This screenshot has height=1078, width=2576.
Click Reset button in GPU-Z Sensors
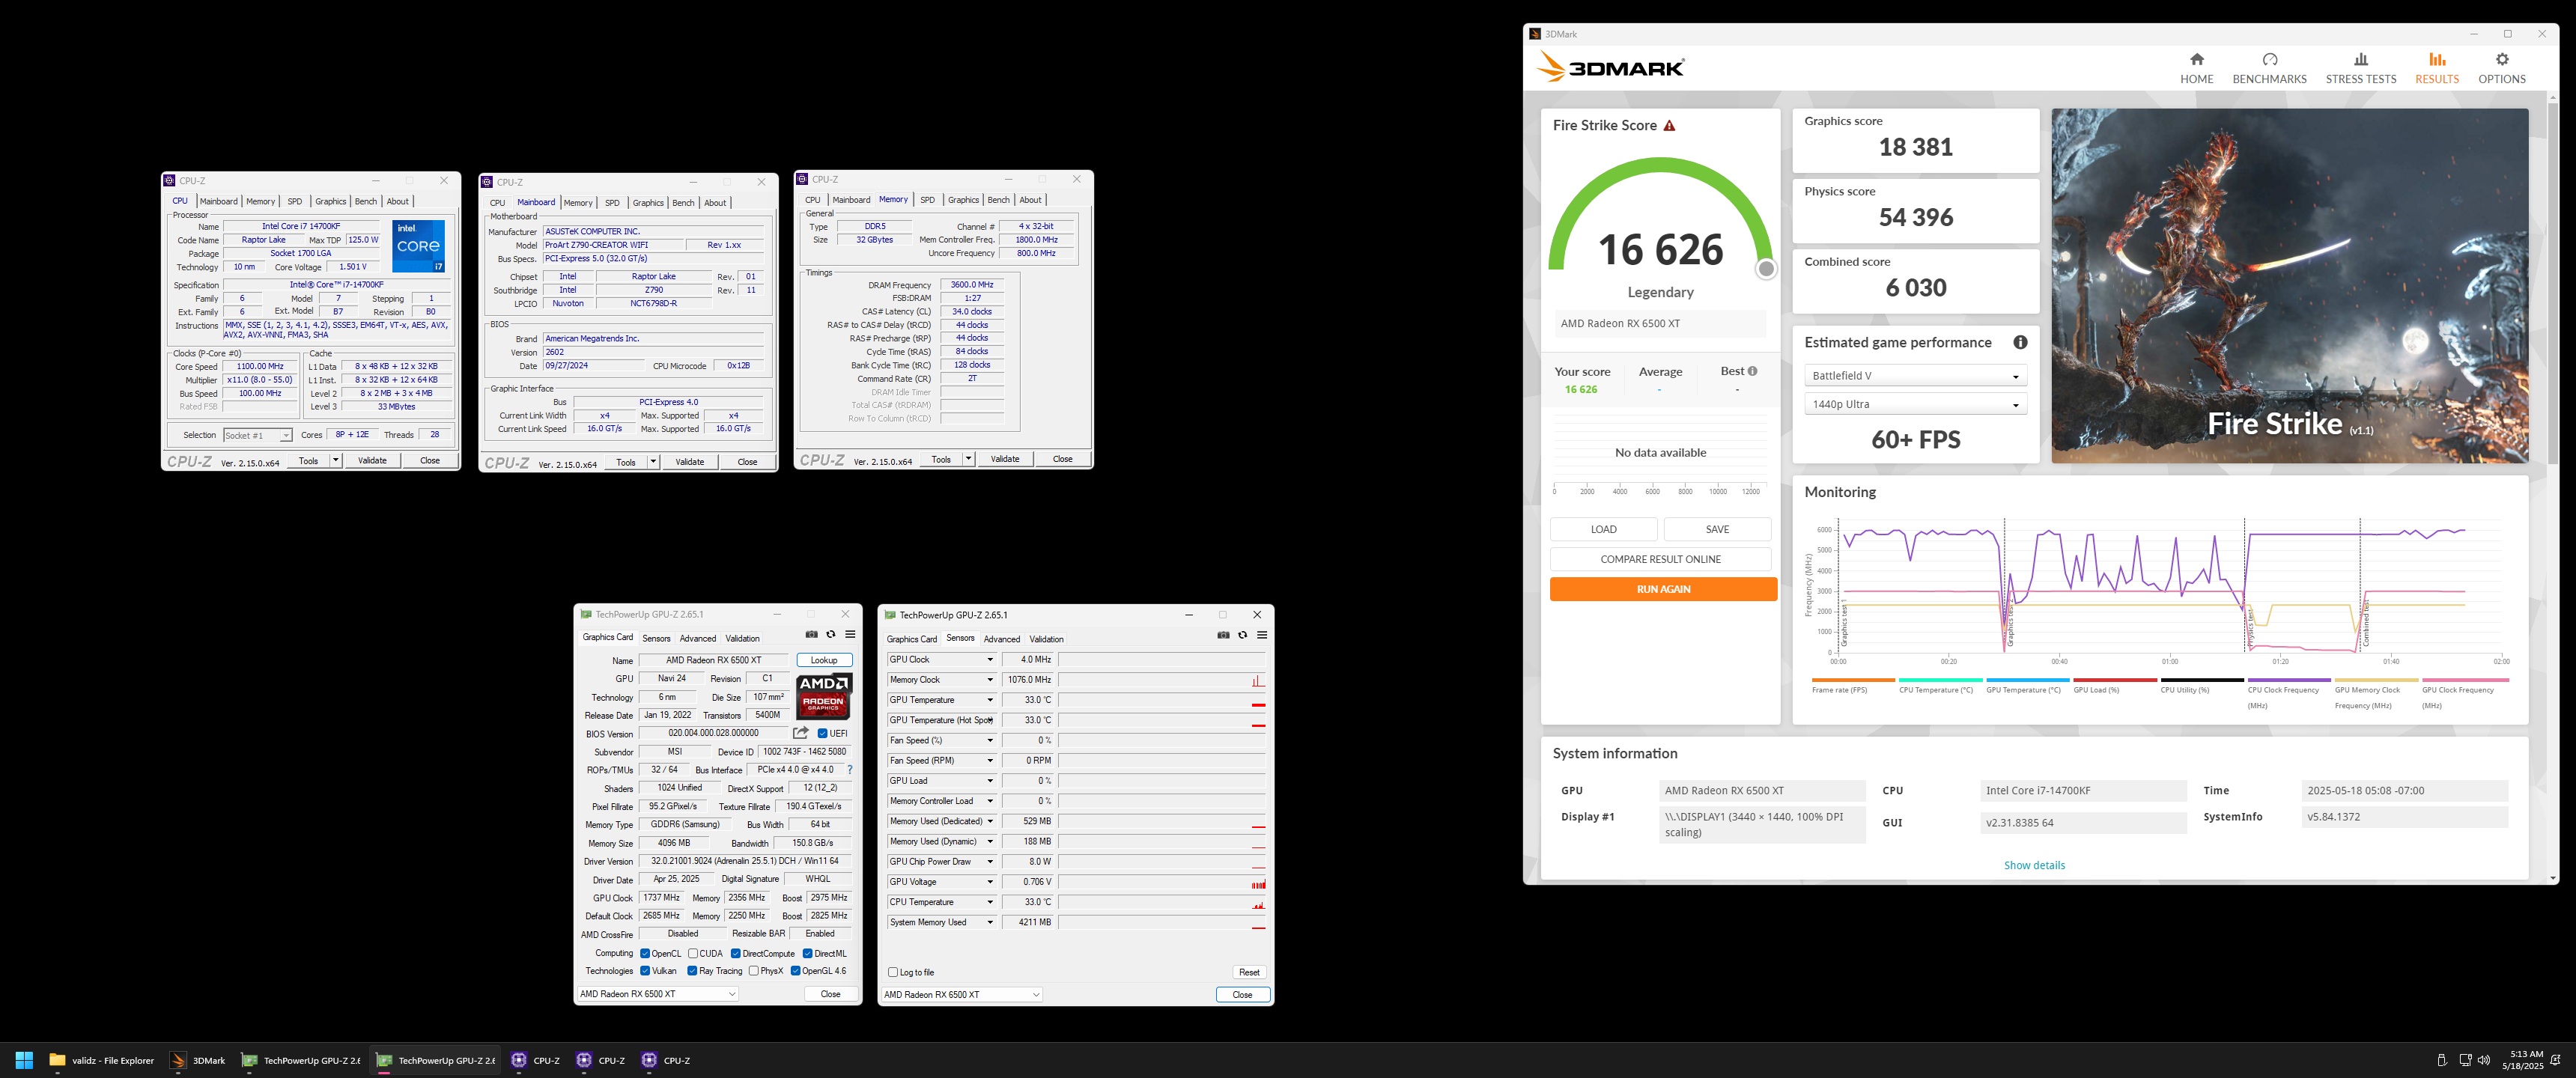click(x=1249, y=972)
